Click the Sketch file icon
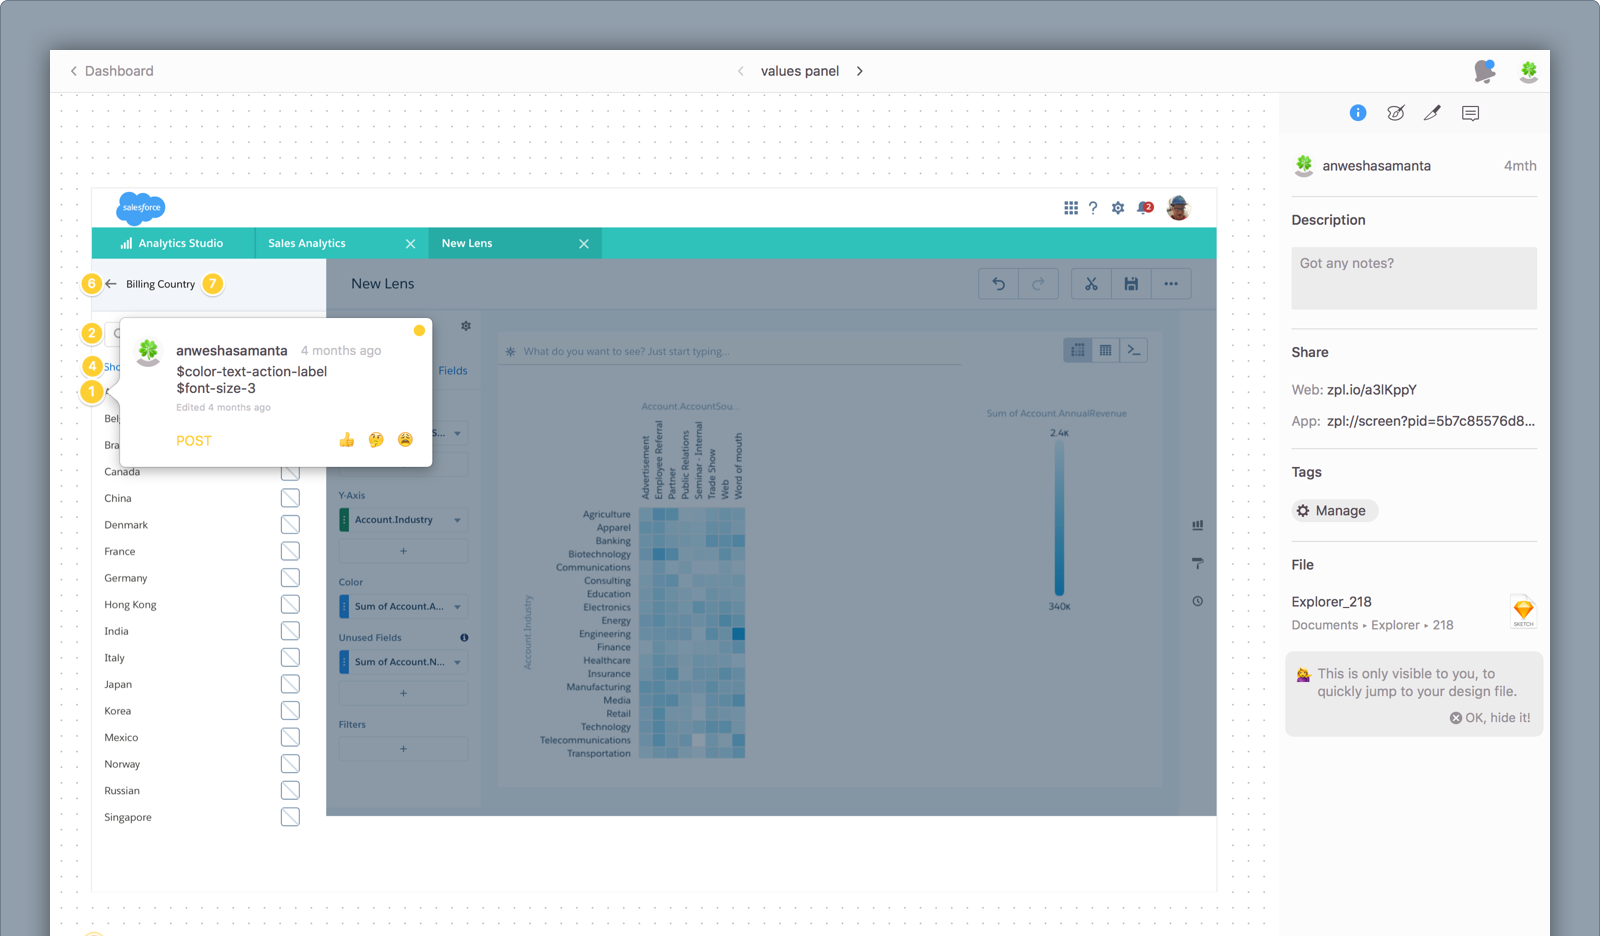 coord(1523,611)
